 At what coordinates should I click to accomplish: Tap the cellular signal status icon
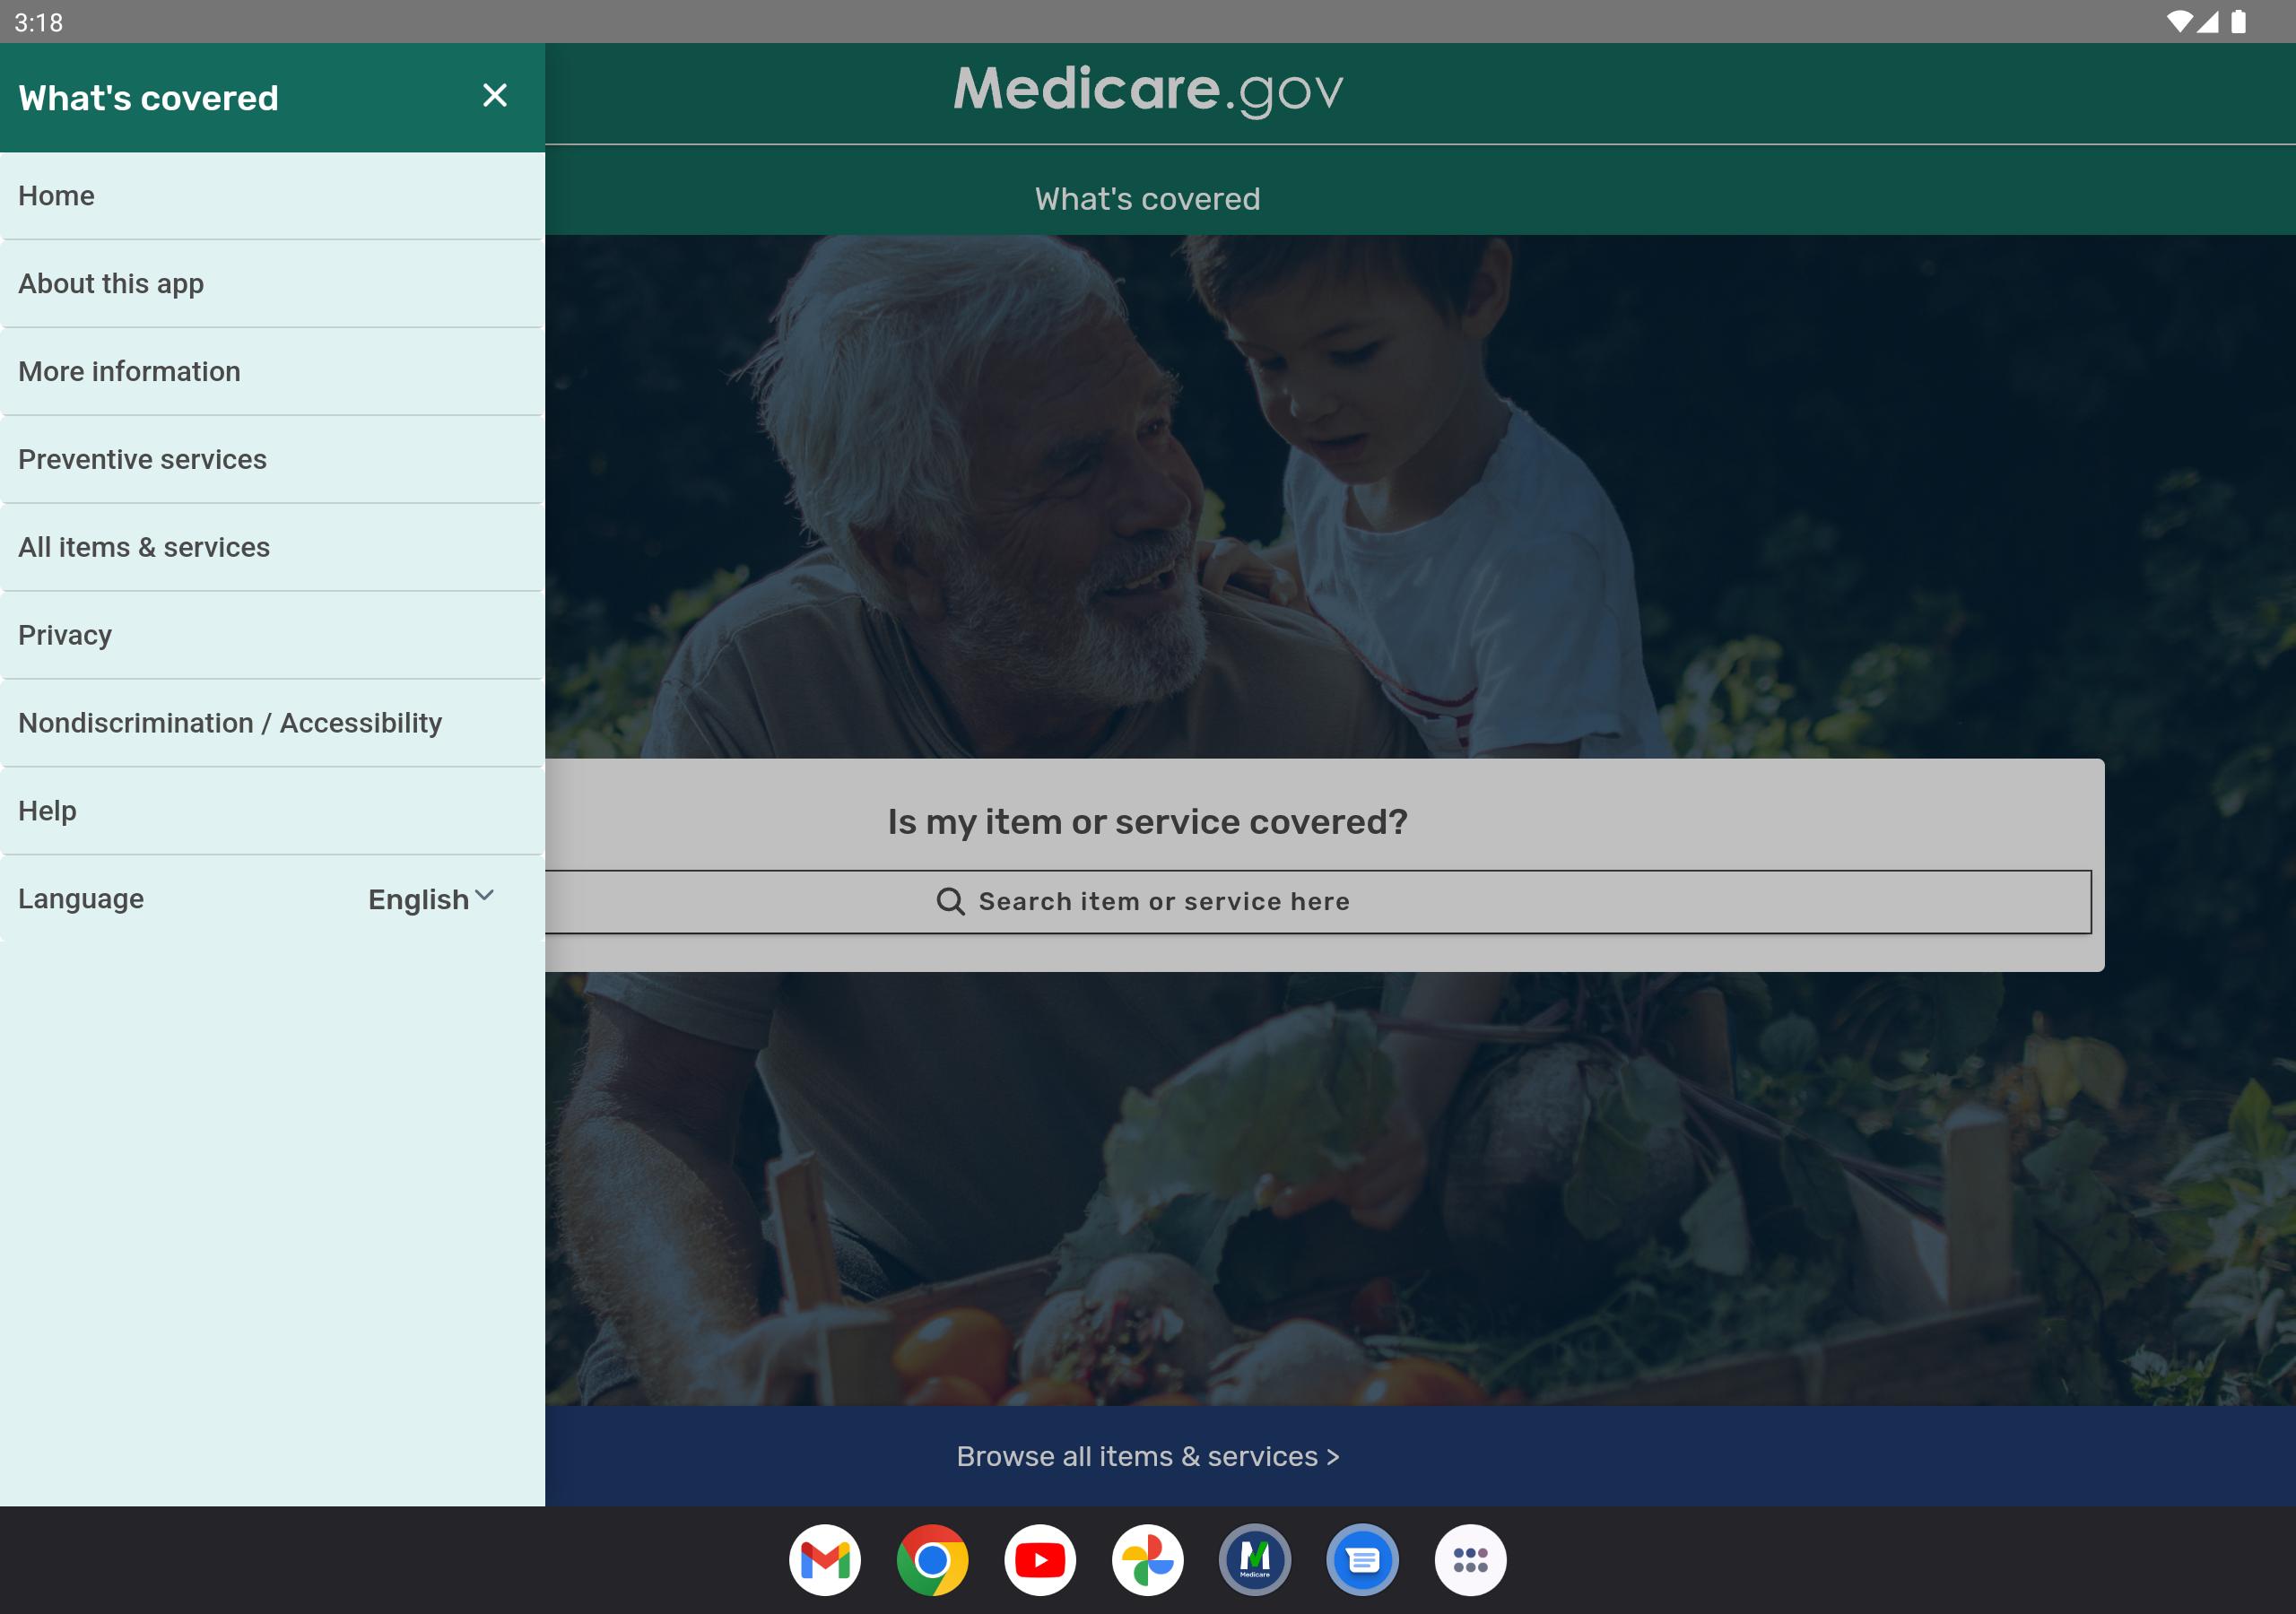pos(2208,22)
